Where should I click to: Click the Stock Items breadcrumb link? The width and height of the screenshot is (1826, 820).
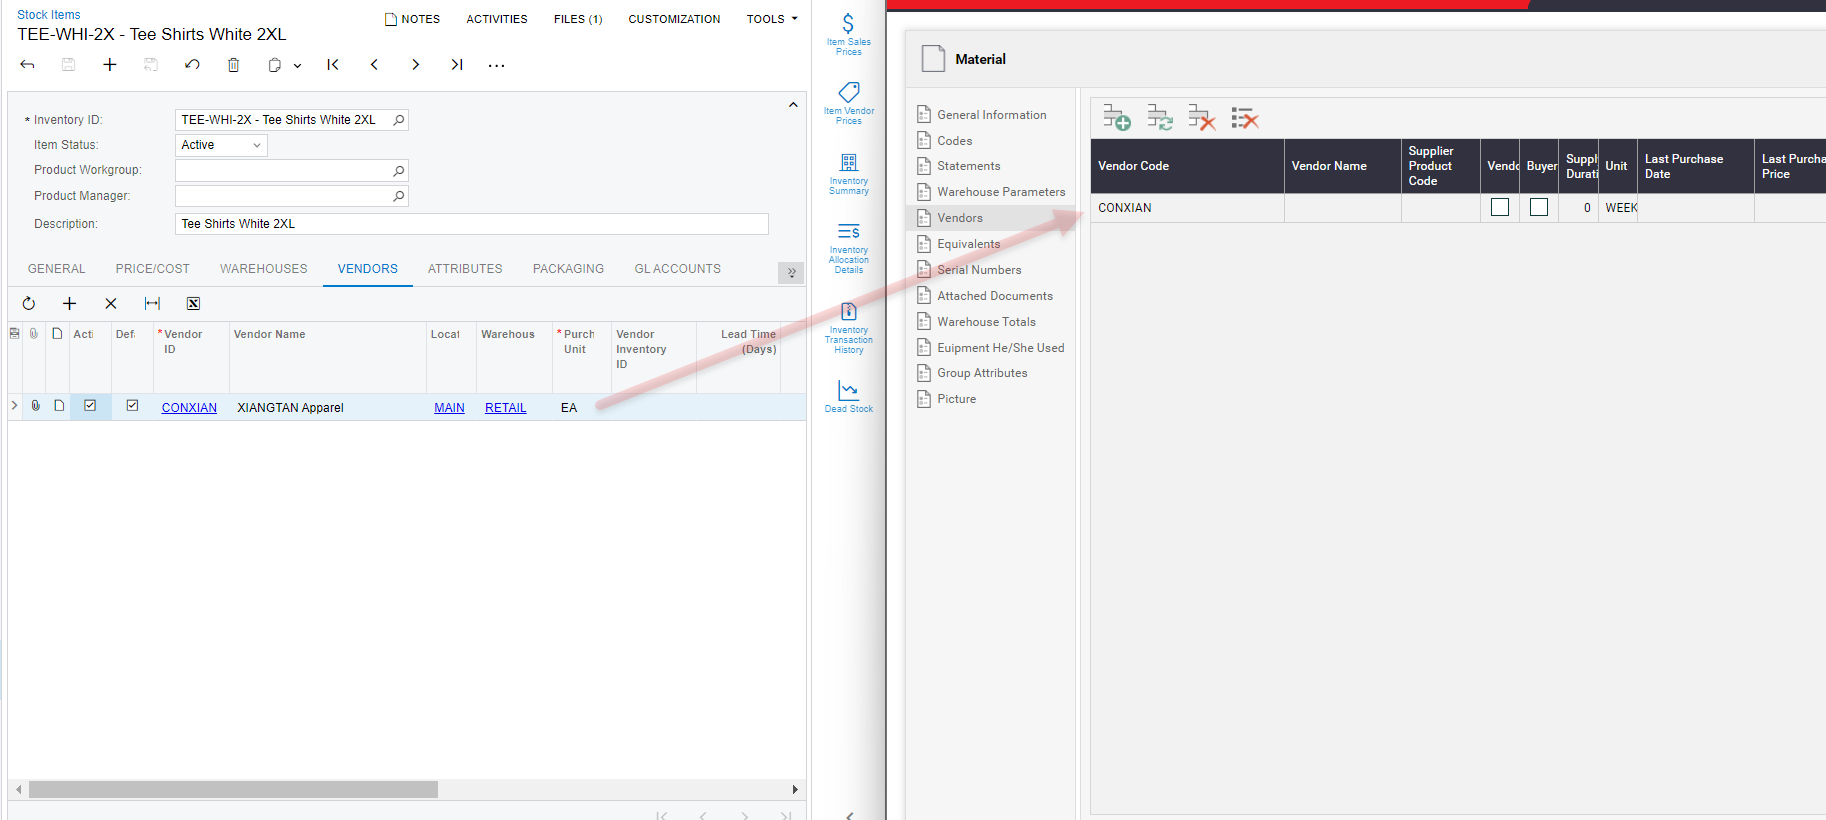point(49,15)
